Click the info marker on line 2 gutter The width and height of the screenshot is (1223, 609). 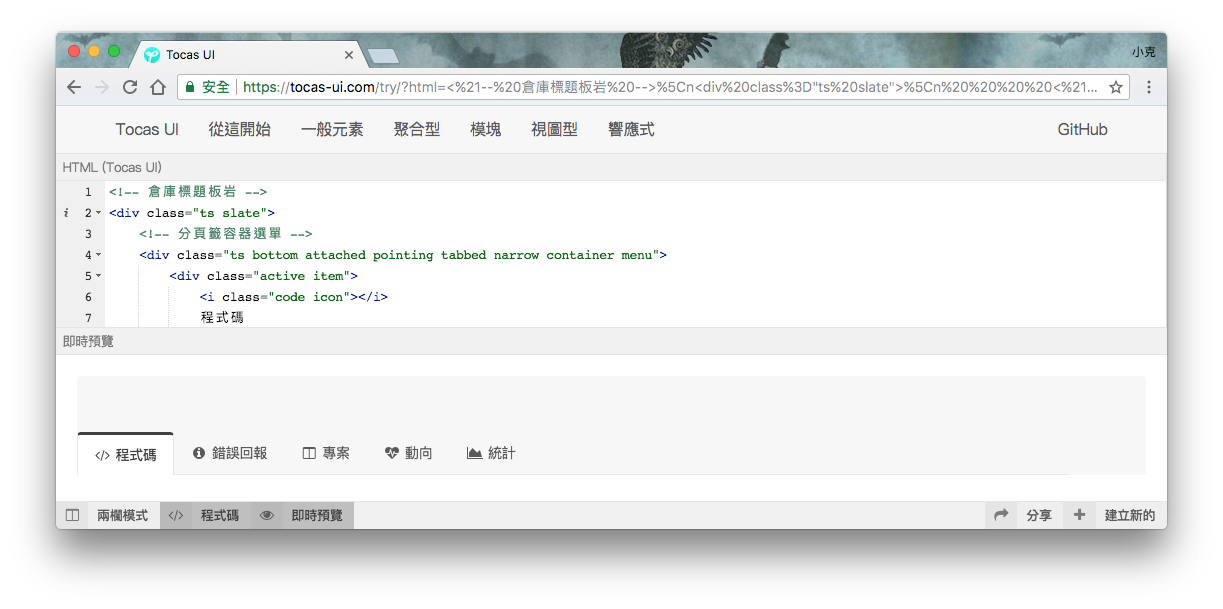click(x=67, y=213)
